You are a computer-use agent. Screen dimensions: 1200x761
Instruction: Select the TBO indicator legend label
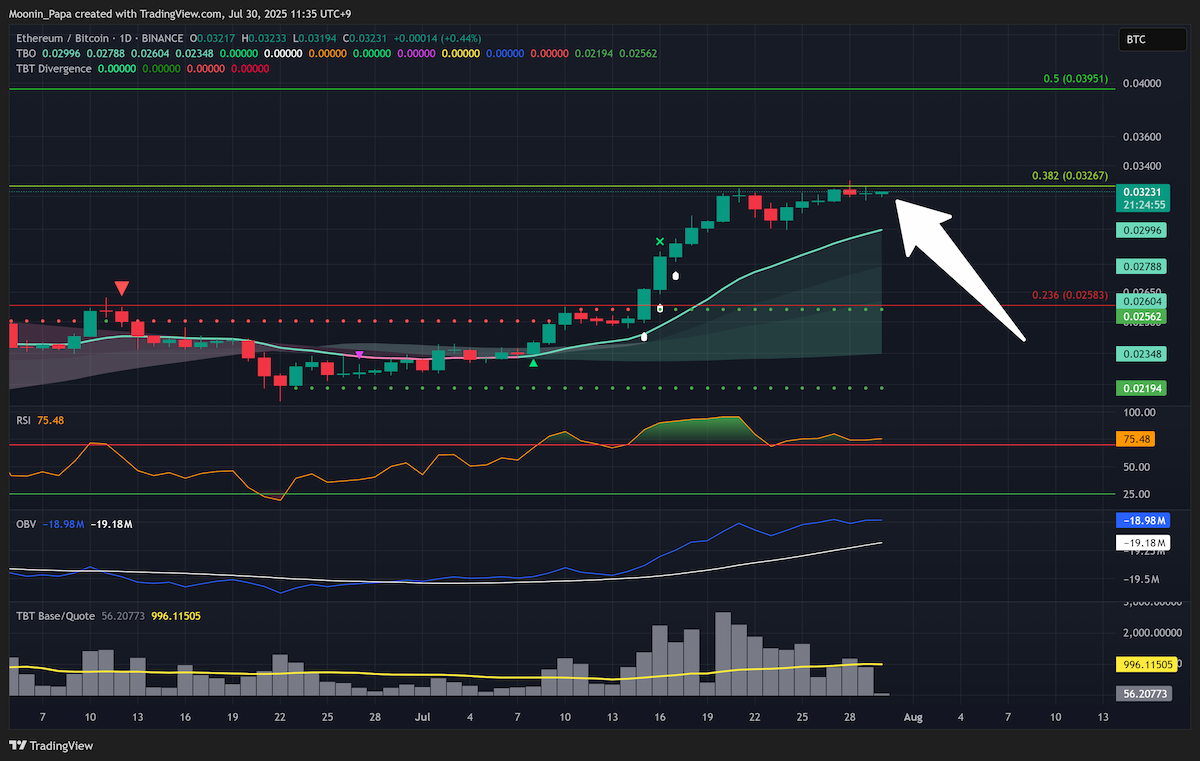coord(27,53)
